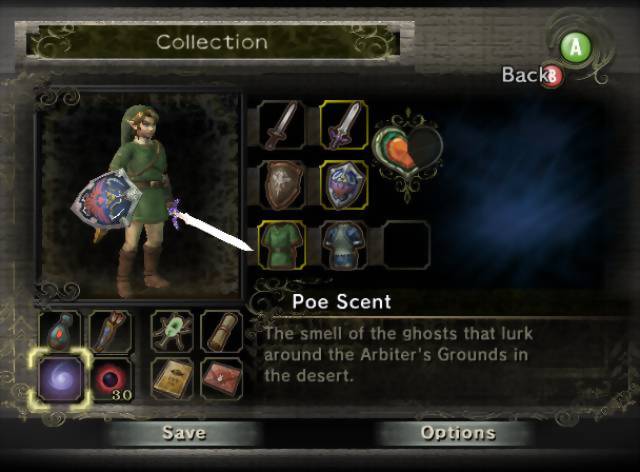Image resolution: width=640 pixels, height=472 pixels.
Task: Select the highlighted Poe Scent icon
Action: coord(60,378)
